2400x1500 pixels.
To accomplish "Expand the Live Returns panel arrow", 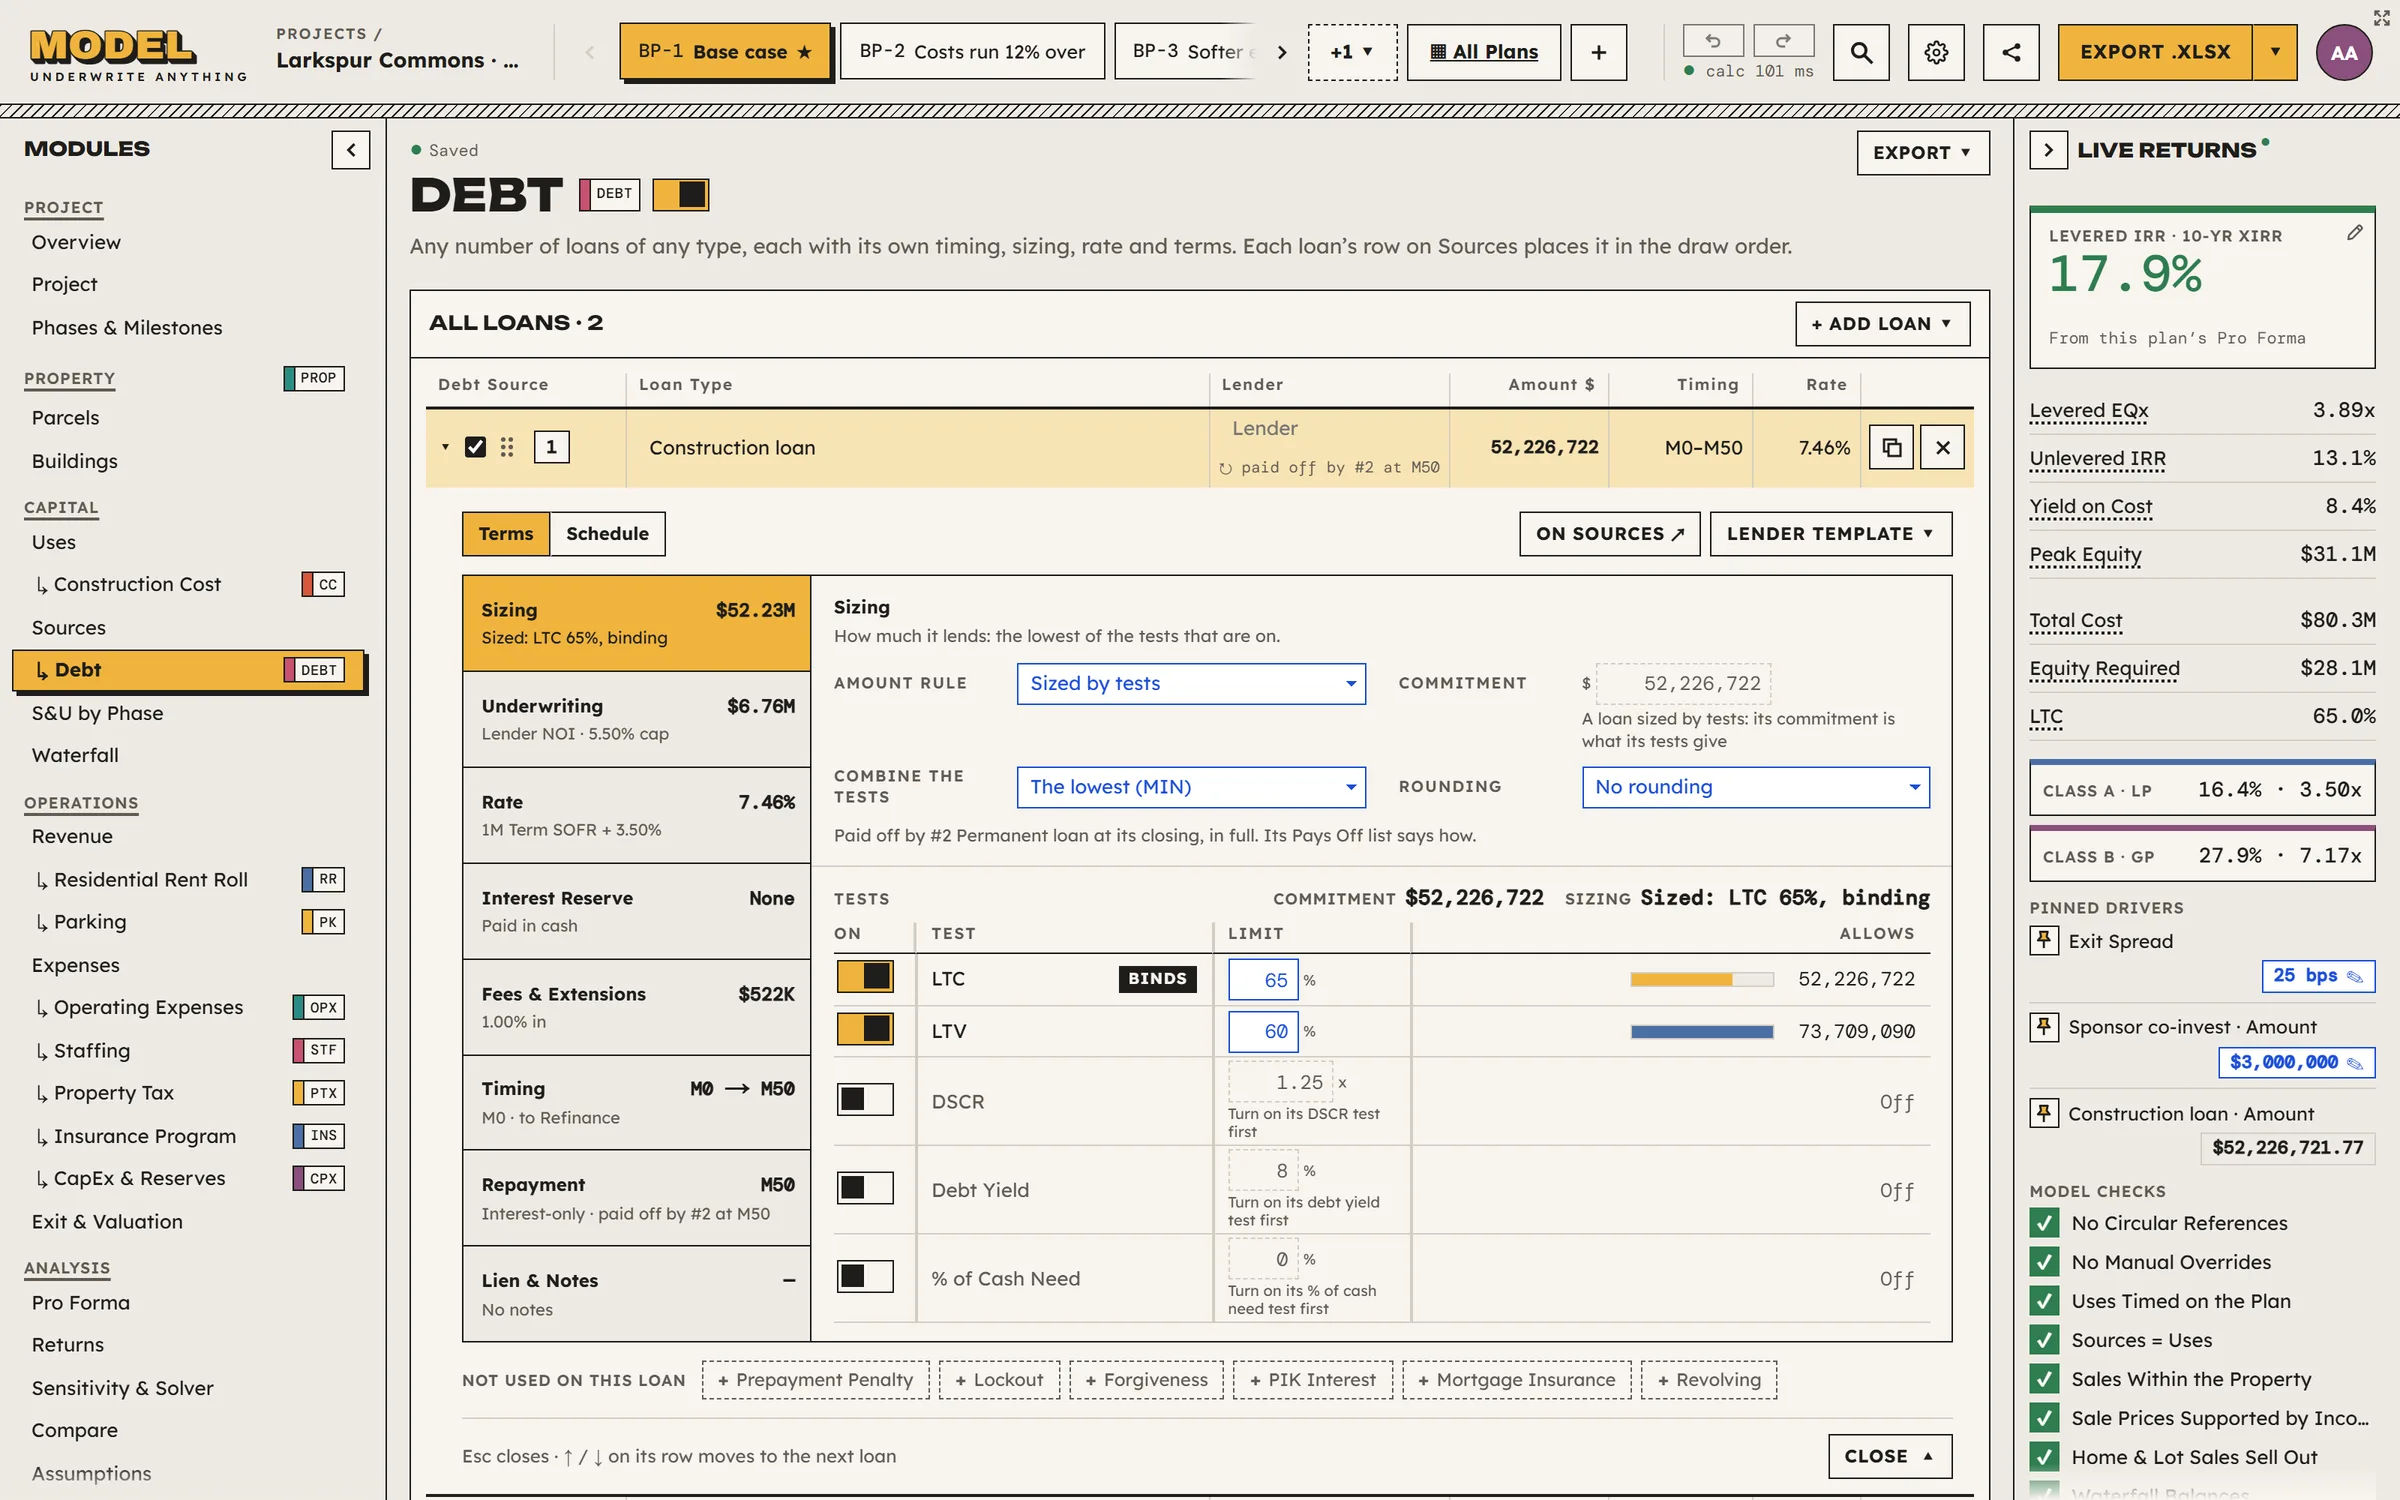I will (x=2048, y=150).
